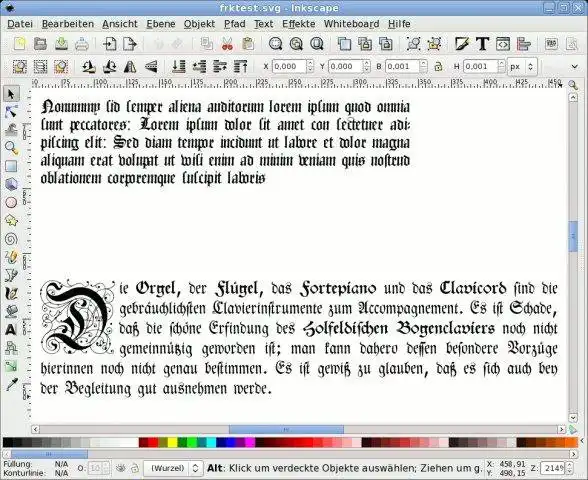This screenshot has width=588, height=480.
Task: Select the Pencil freehand tool
Action: click(x=11, y=257)
